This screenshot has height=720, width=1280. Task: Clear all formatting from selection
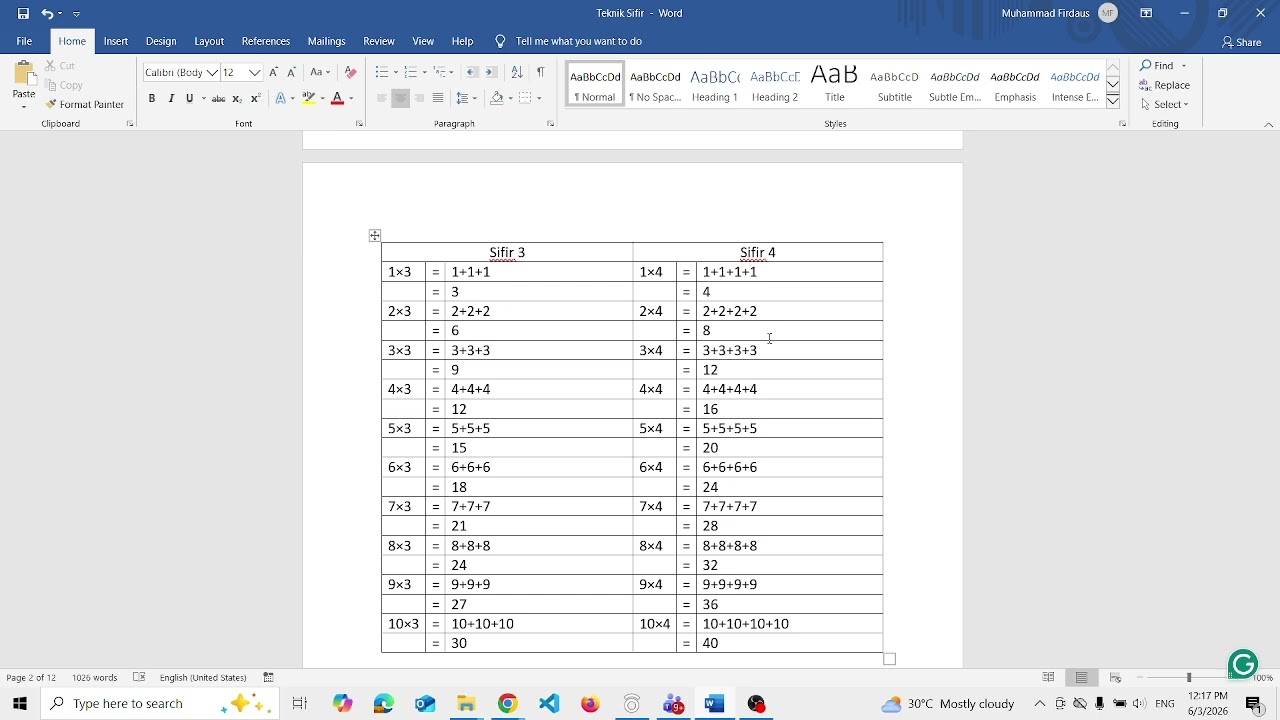point(350,72)
